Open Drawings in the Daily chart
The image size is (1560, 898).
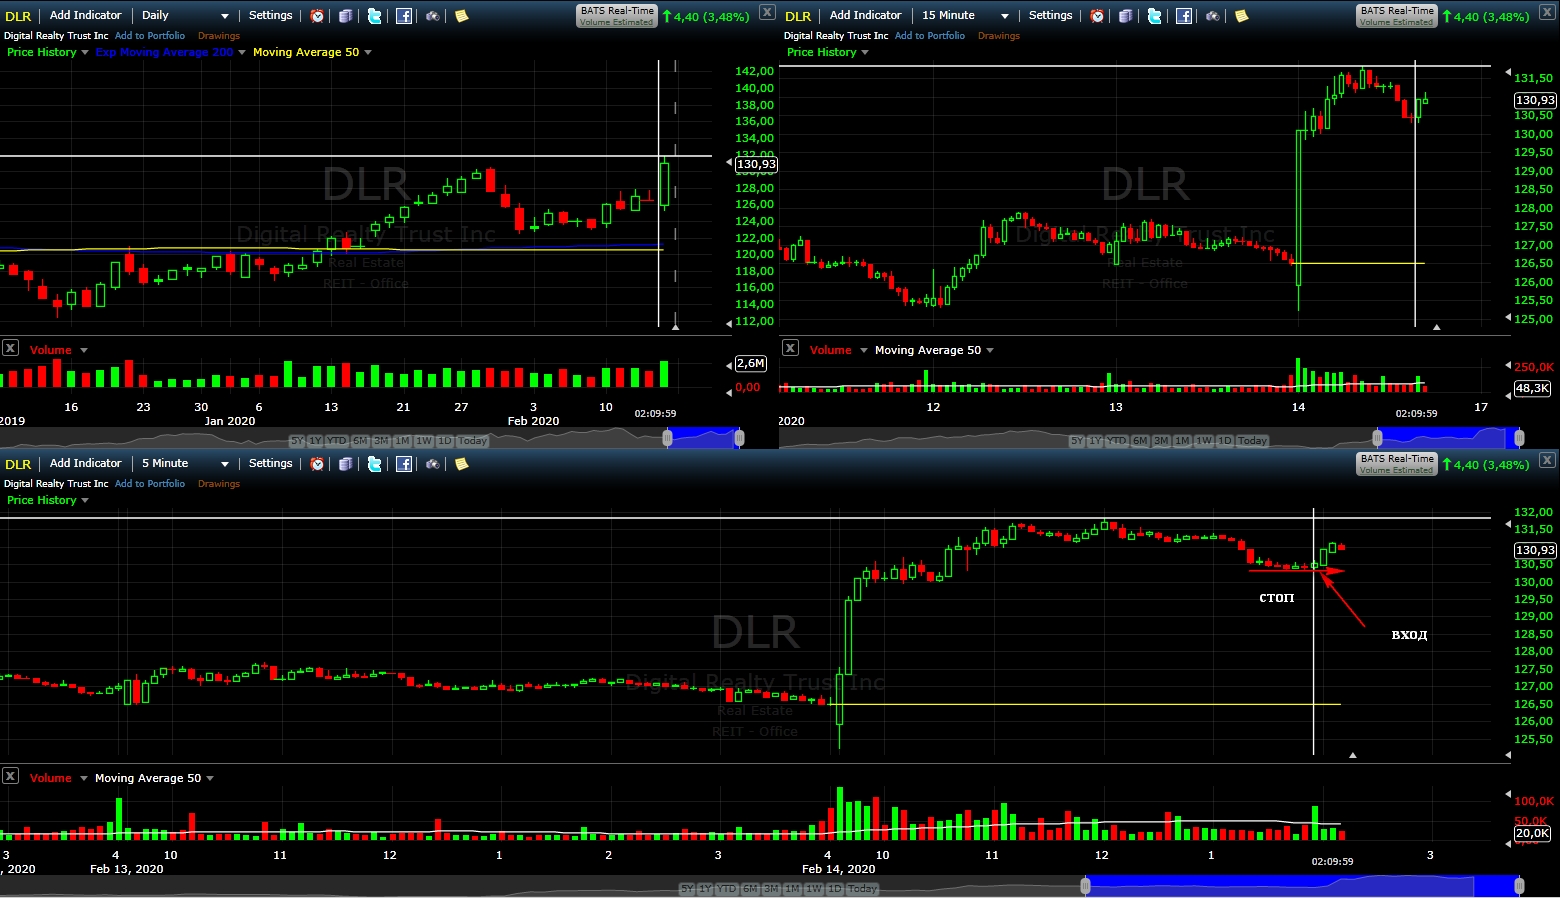[x=219, y=36]
